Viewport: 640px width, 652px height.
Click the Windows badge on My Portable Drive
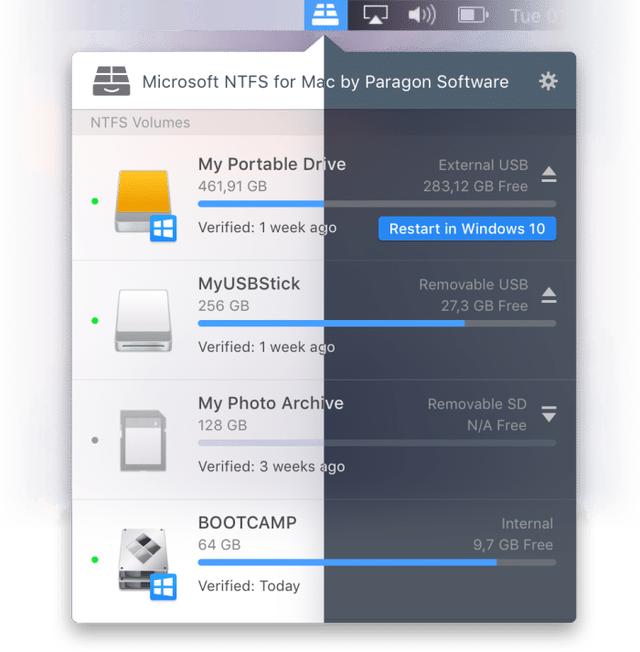pos(163,228)
